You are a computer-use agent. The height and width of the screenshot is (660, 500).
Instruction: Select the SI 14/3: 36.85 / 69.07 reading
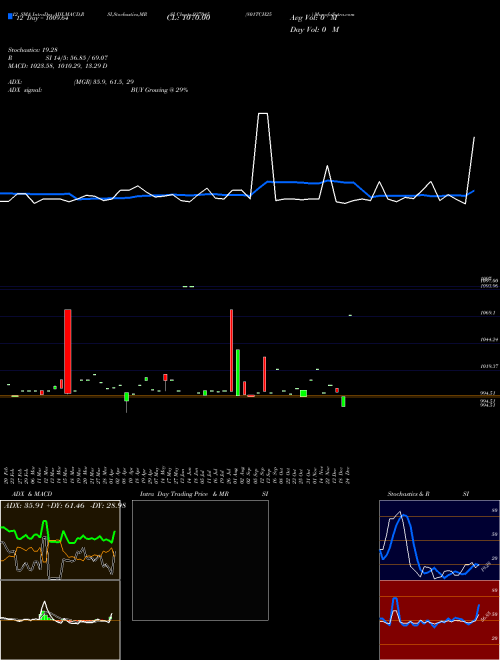click(77, 58)
